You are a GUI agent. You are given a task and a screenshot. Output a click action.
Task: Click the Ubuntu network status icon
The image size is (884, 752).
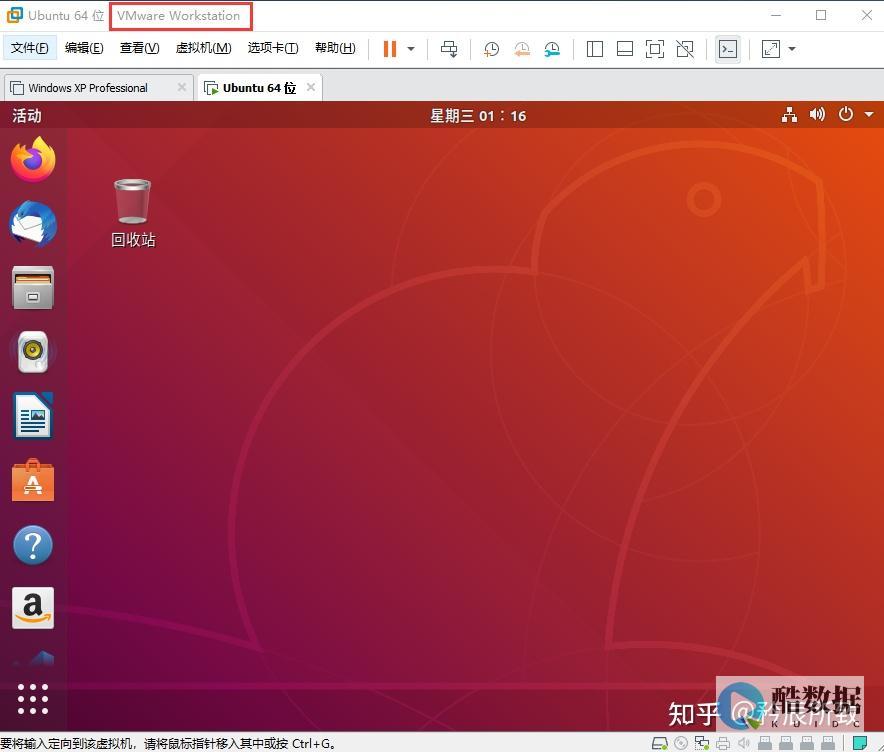tap(789, 115)
